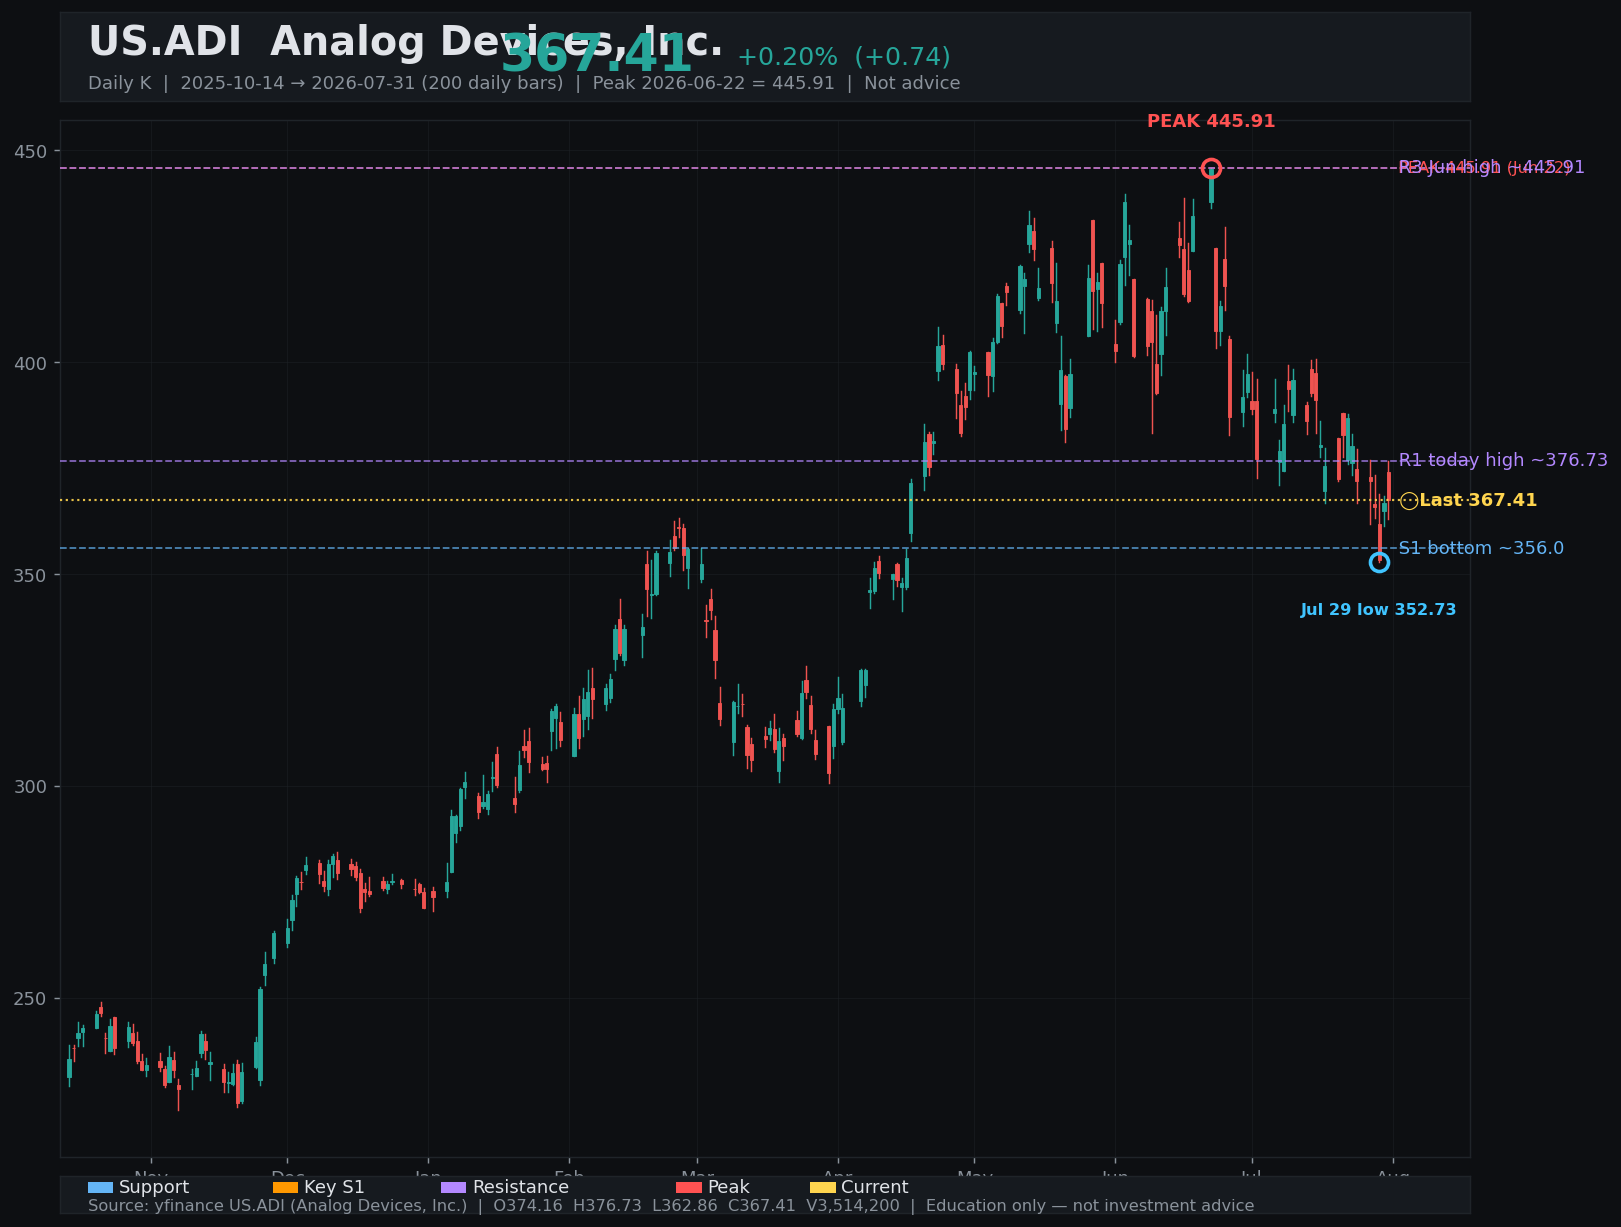Click the volume value "V3,514,200" in the footer

[x=853, y=1206]
